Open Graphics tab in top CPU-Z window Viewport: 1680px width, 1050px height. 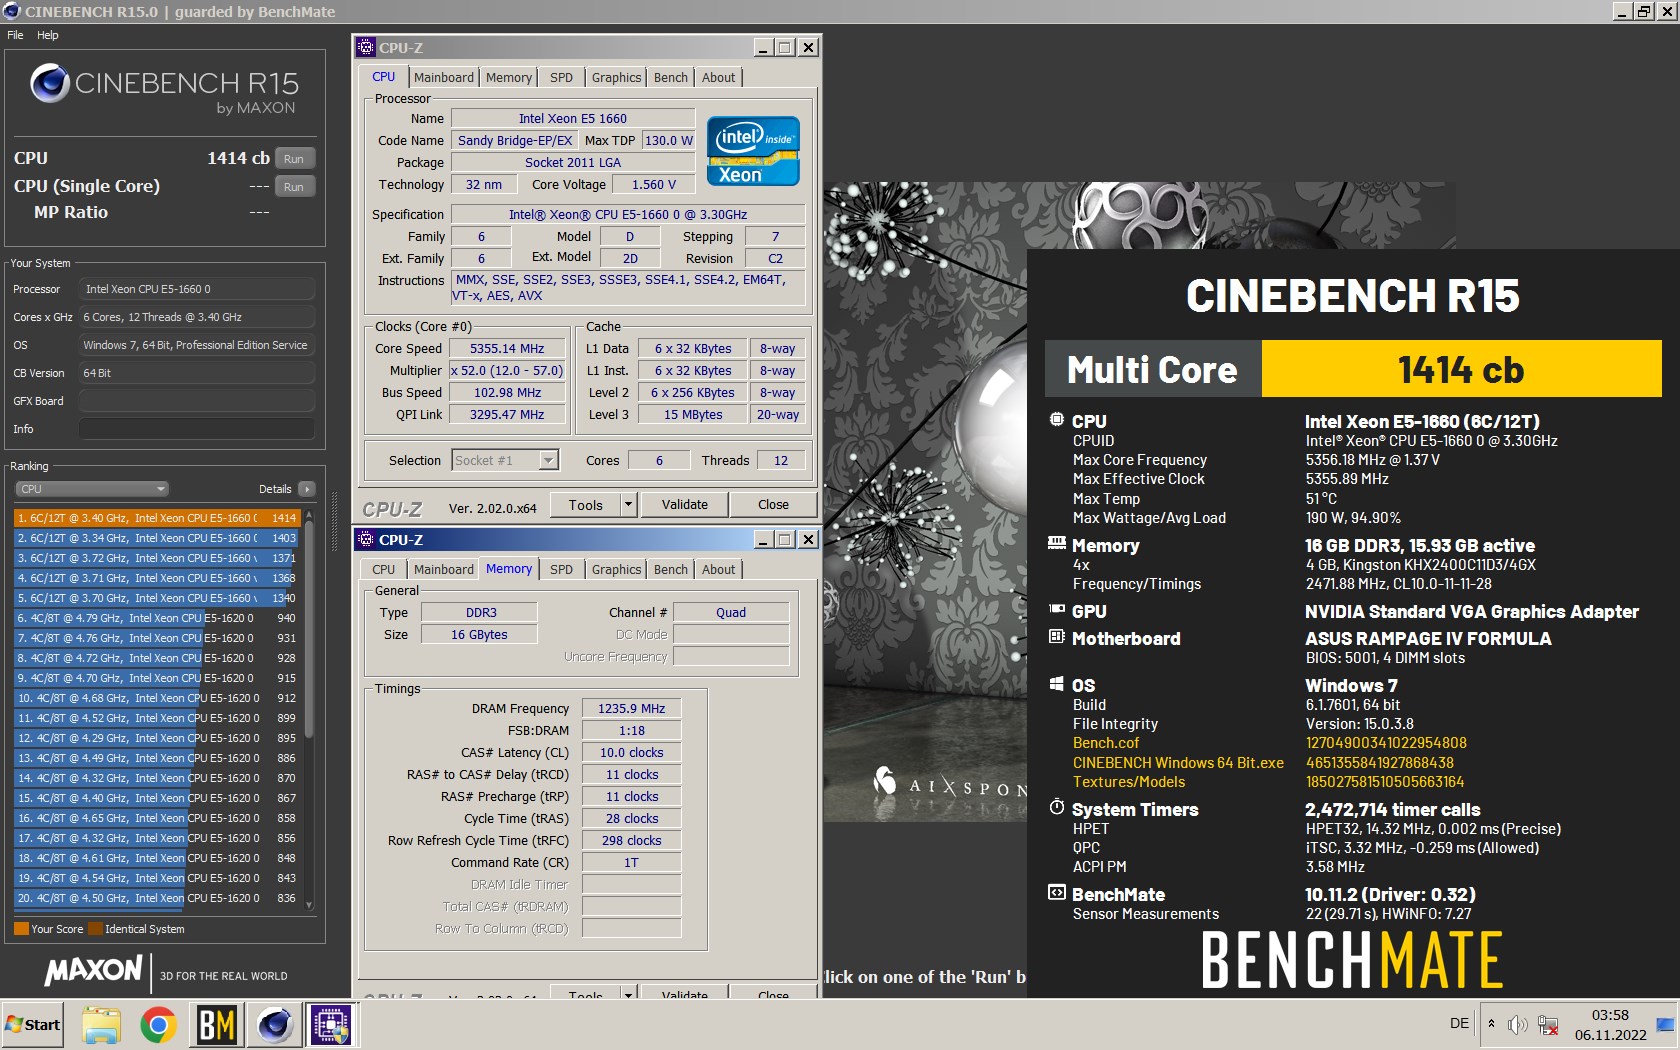tap(616, 77)
